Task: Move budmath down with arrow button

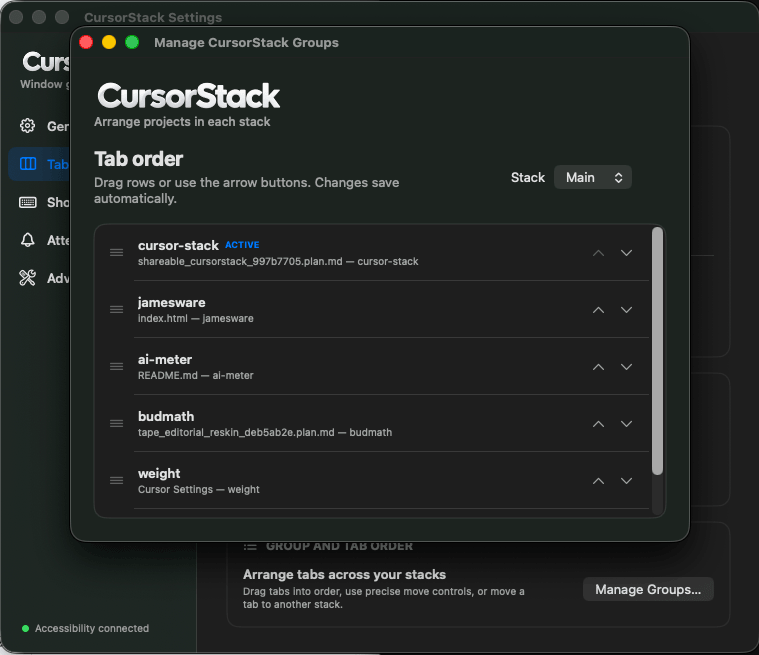Action: click(626, 424)
